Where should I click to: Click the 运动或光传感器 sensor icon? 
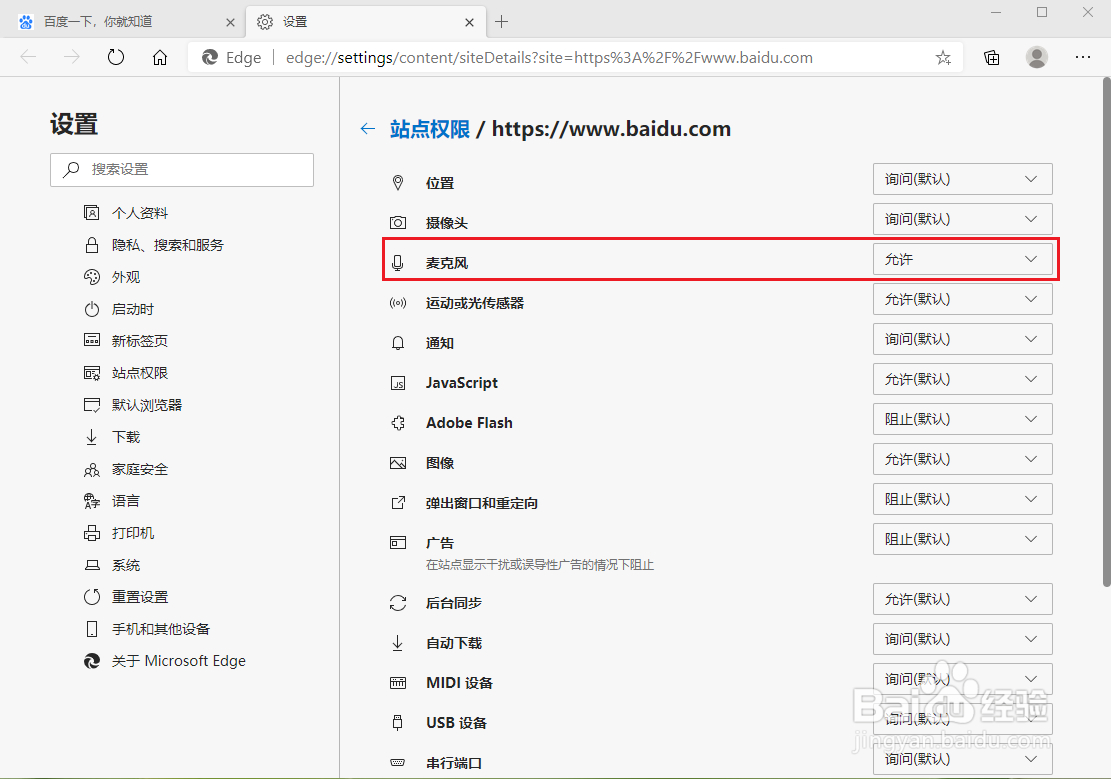(398, 303)
